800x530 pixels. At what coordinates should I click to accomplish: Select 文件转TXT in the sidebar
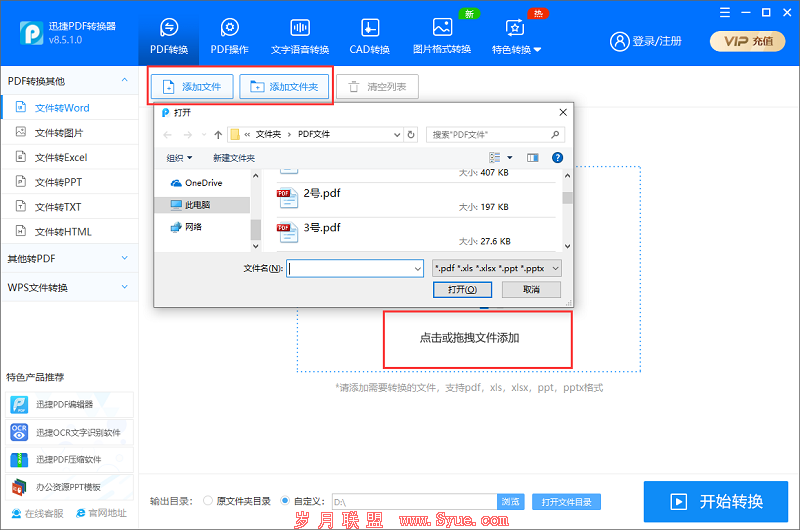pyautogui.click(x=70, y=207)
